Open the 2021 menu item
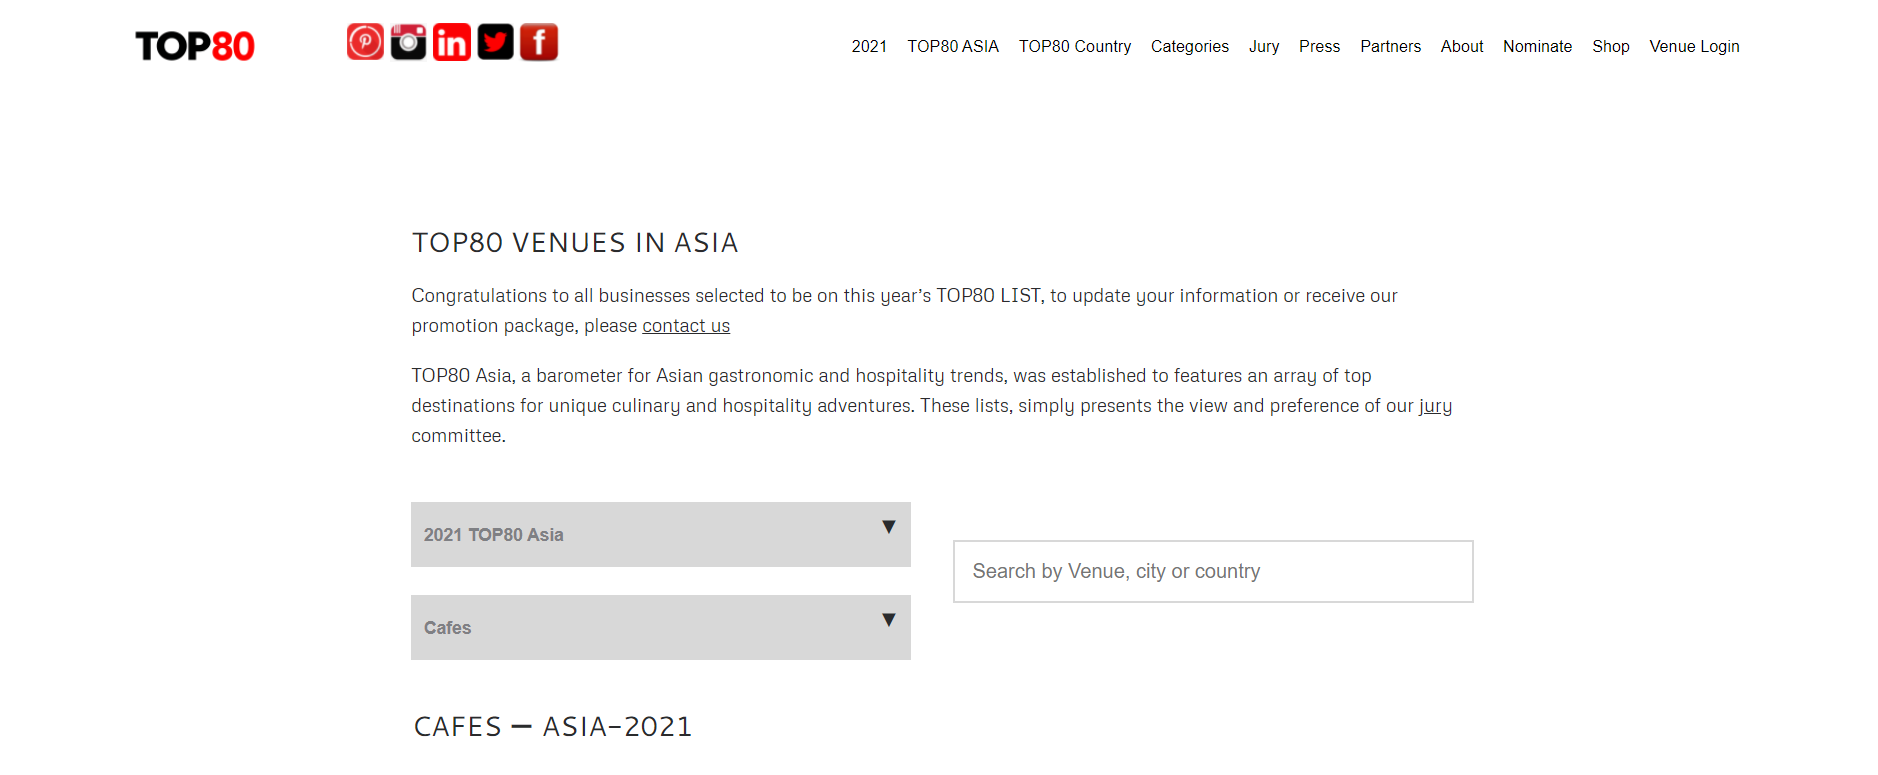Screen dimensions: 1878x775 click(x=868, y=47)
